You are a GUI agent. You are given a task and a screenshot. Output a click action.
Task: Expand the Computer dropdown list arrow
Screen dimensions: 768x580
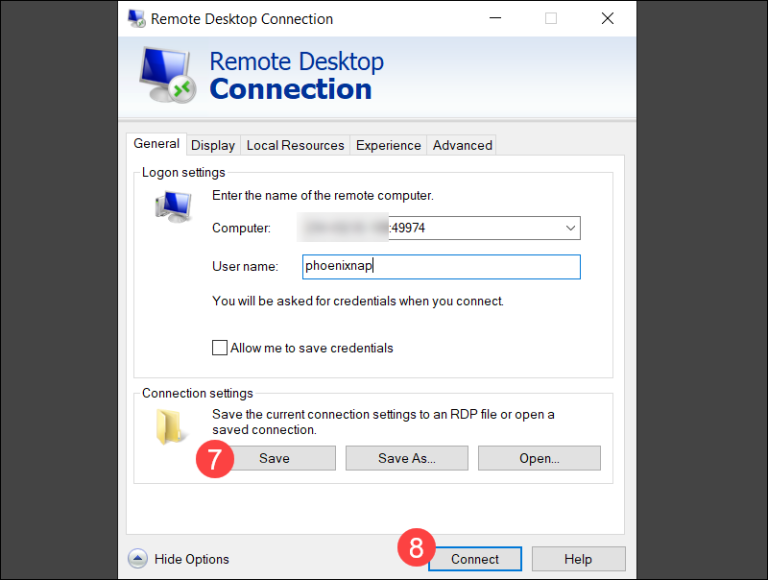(x=570, y=228)
